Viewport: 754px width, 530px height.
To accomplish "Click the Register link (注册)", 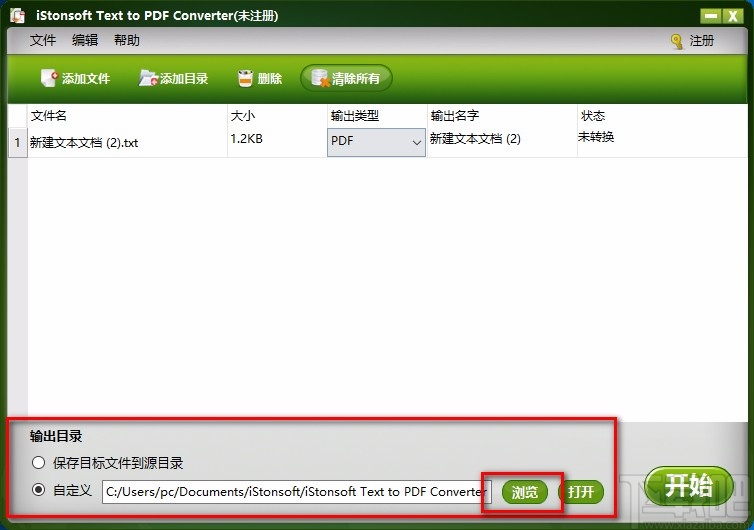I will (702, 41).
